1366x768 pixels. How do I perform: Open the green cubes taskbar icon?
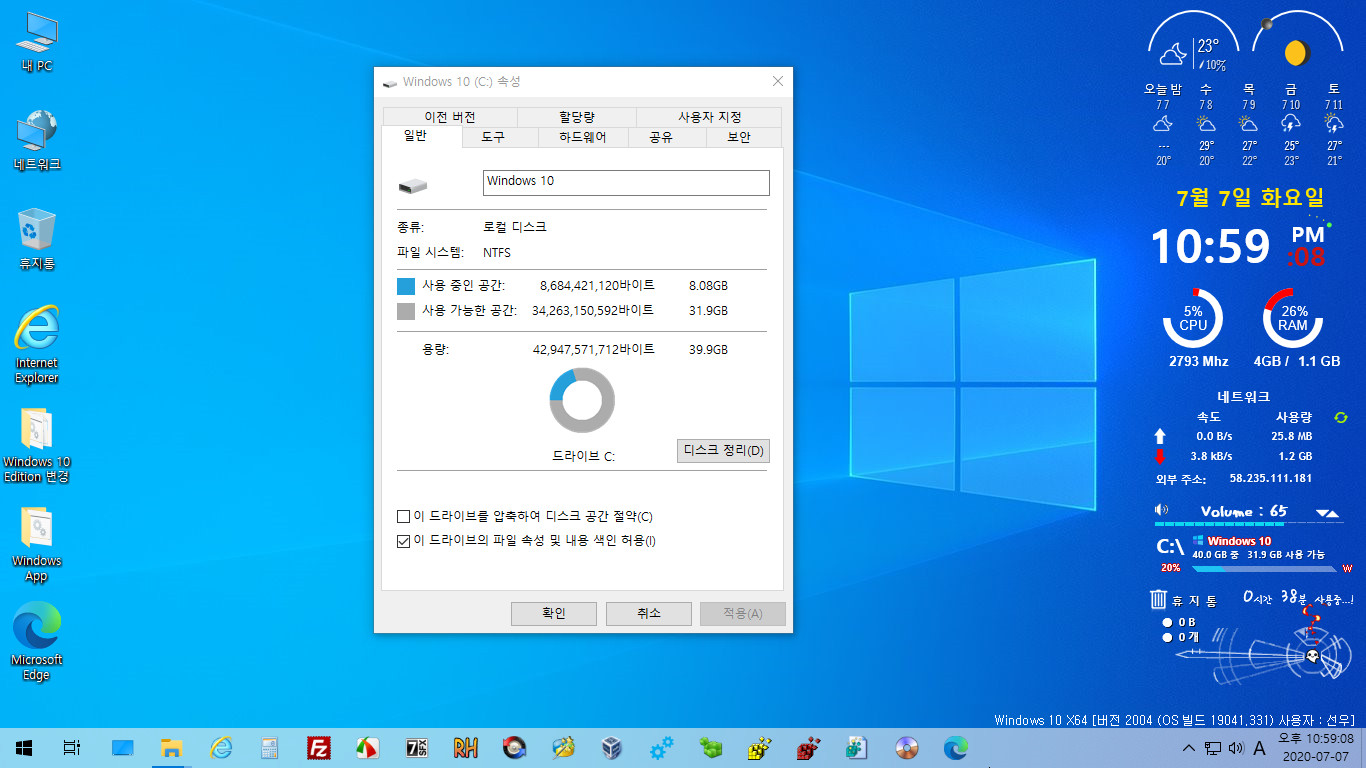(x=711, y=747)
